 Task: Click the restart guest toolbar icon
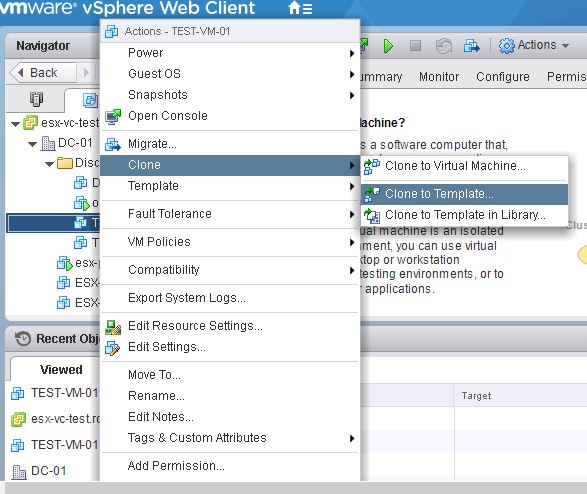pos(444,46)
